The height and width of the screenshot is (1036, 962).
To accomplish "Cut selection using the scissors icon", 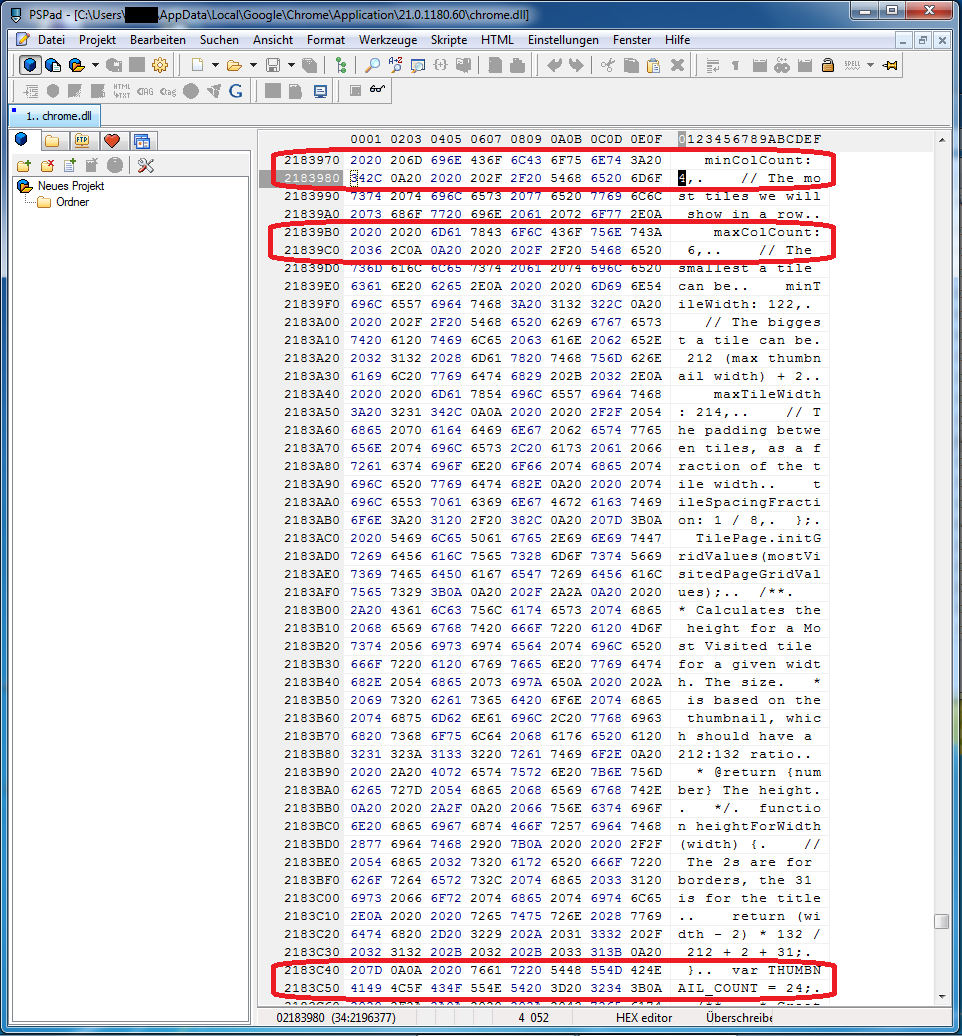I will [607, 63].
